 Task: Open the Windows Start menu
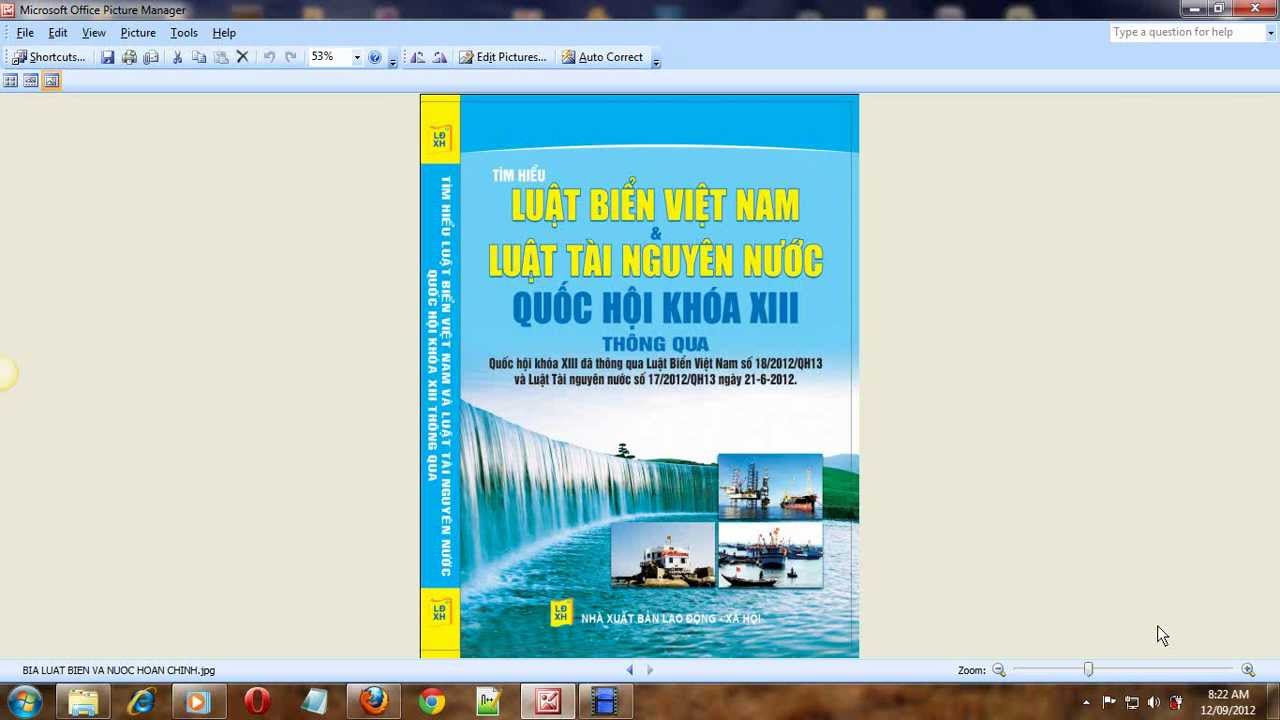coord(24,702)
